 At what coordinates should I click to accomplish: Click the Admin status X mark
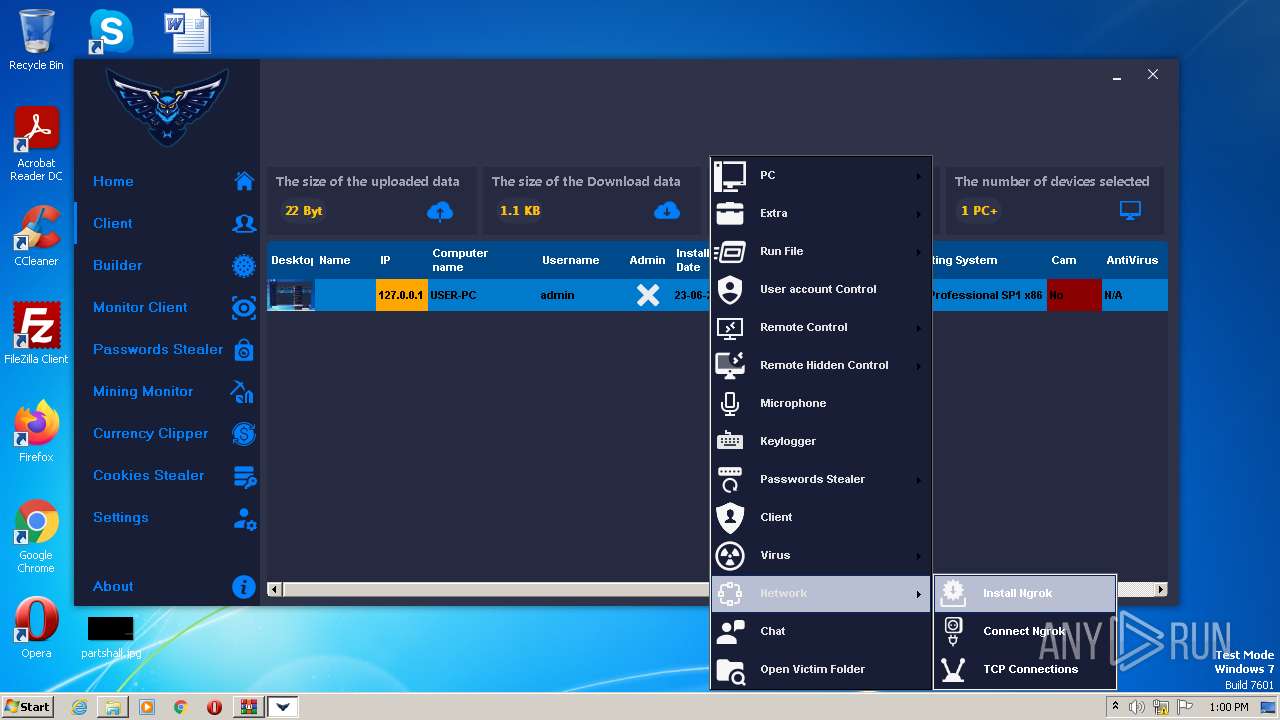pos(648,295)
